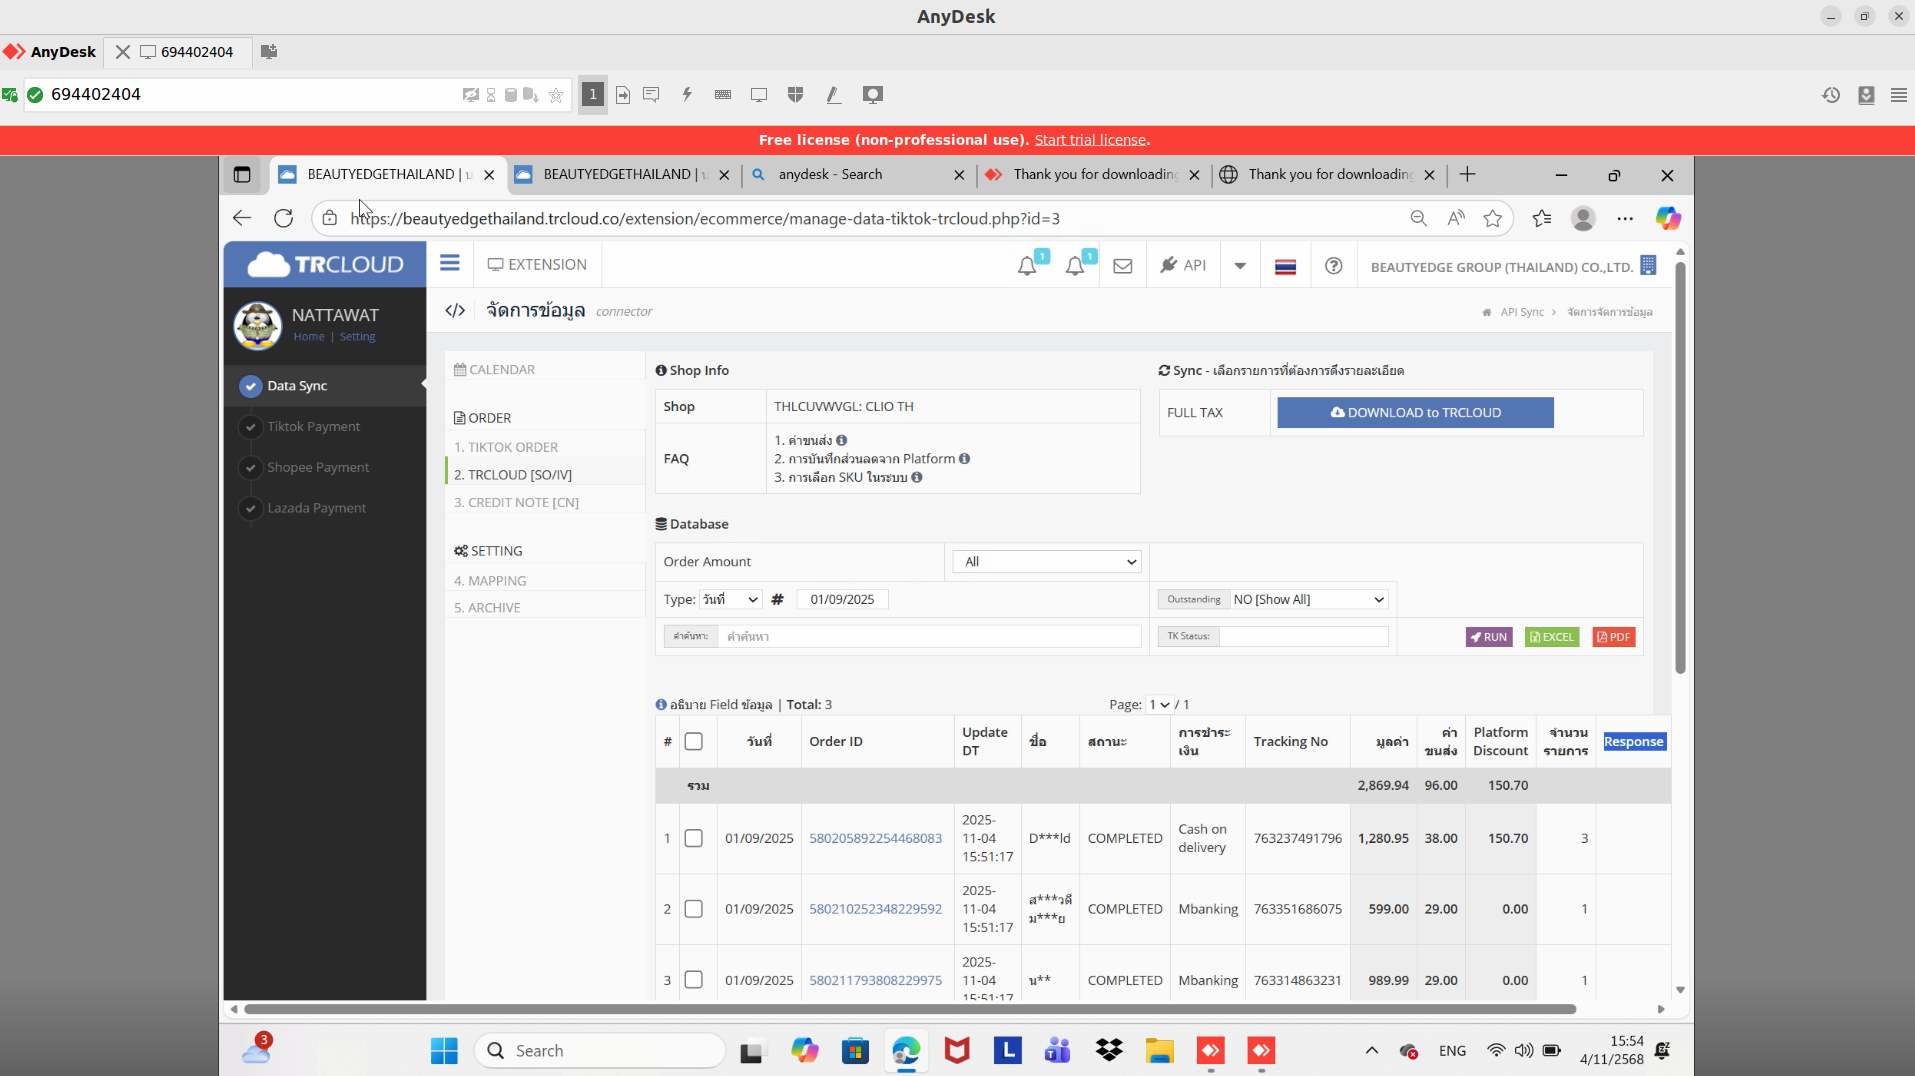Click the TRCloud hamburger menu icon
Viewport: 1915px width, 1076px height.
point(449,264)
